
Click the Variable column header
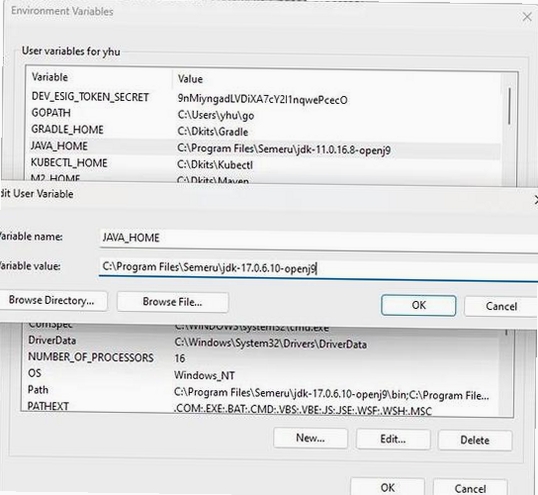(50, 77)
